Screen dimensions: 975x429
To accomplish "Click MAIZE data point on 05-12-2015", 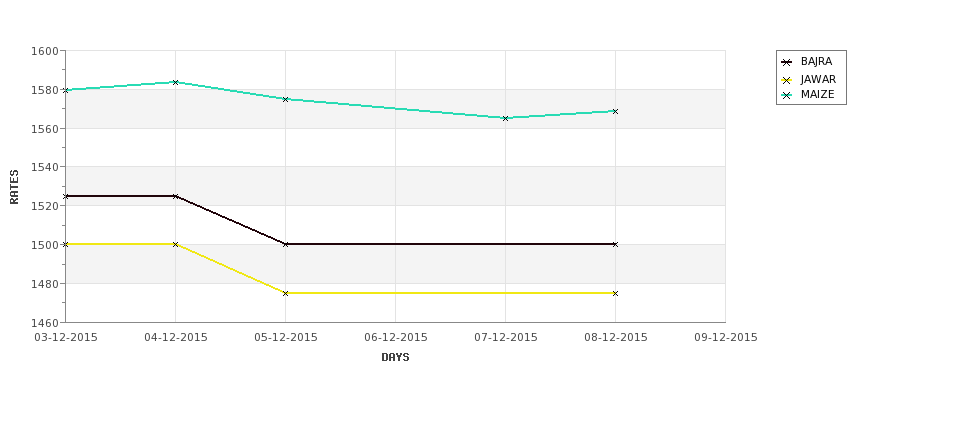I will (285, 99).
